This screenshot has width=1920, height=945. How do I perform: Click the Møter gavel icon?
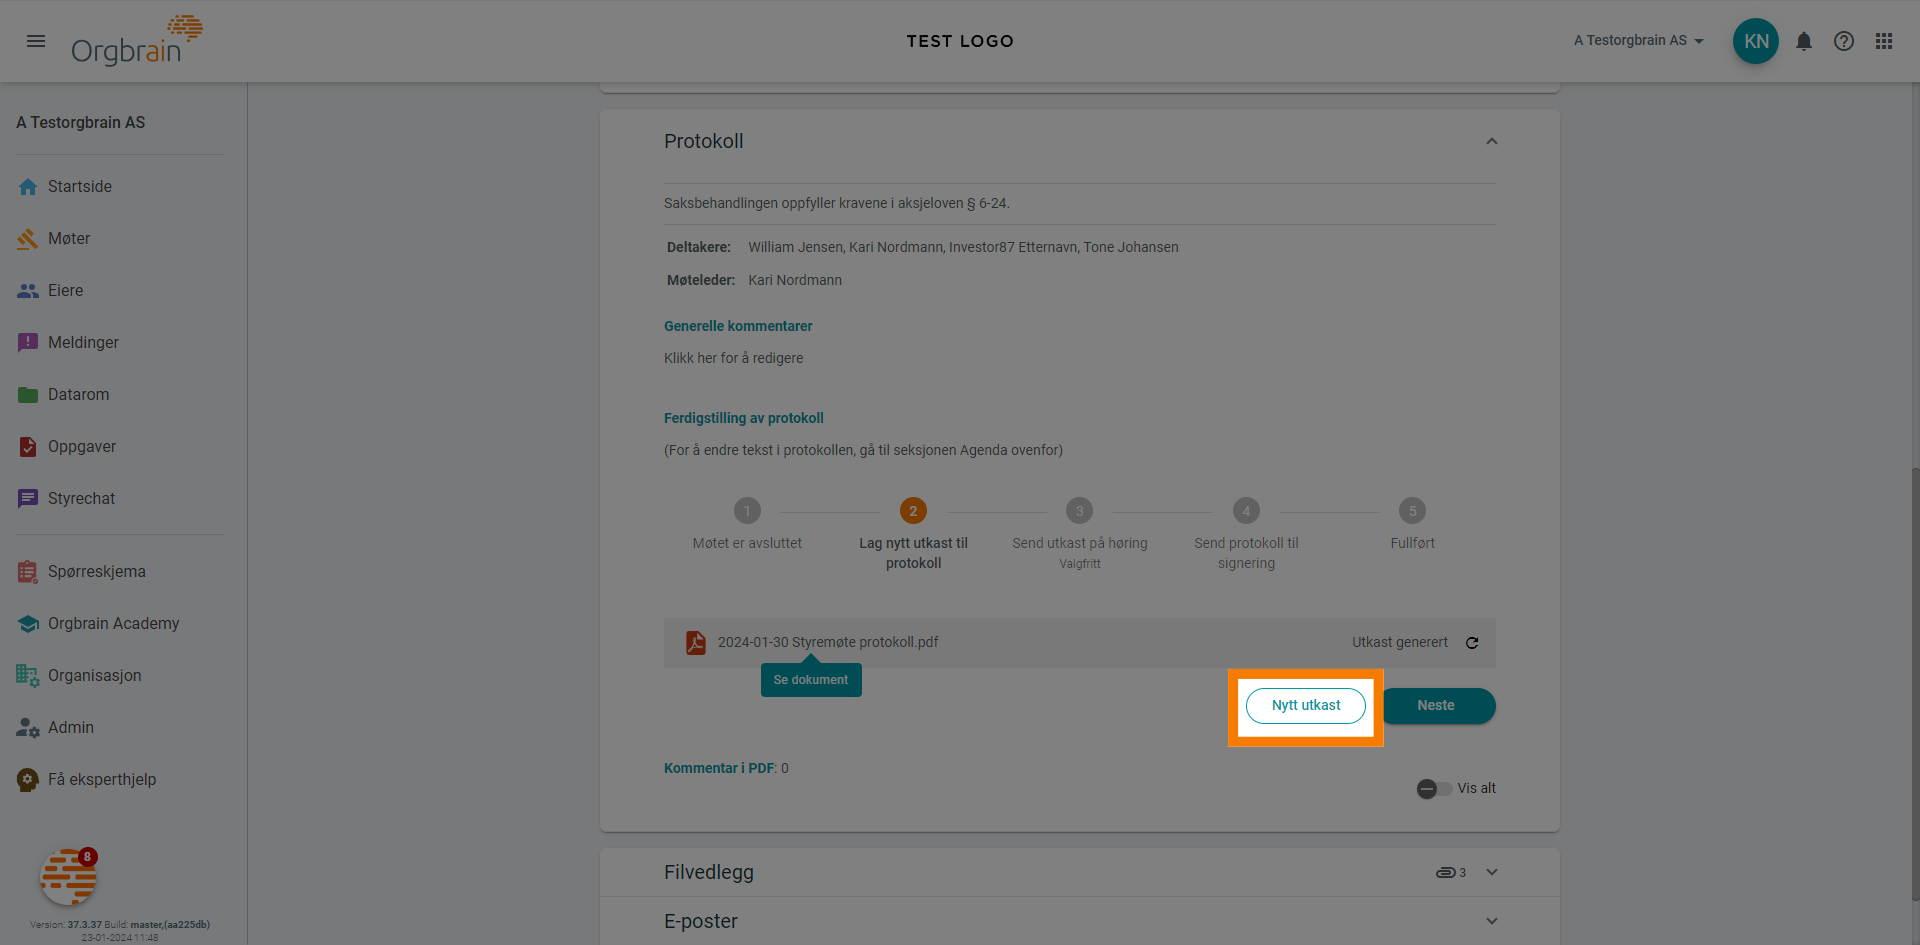pos(28,239)
